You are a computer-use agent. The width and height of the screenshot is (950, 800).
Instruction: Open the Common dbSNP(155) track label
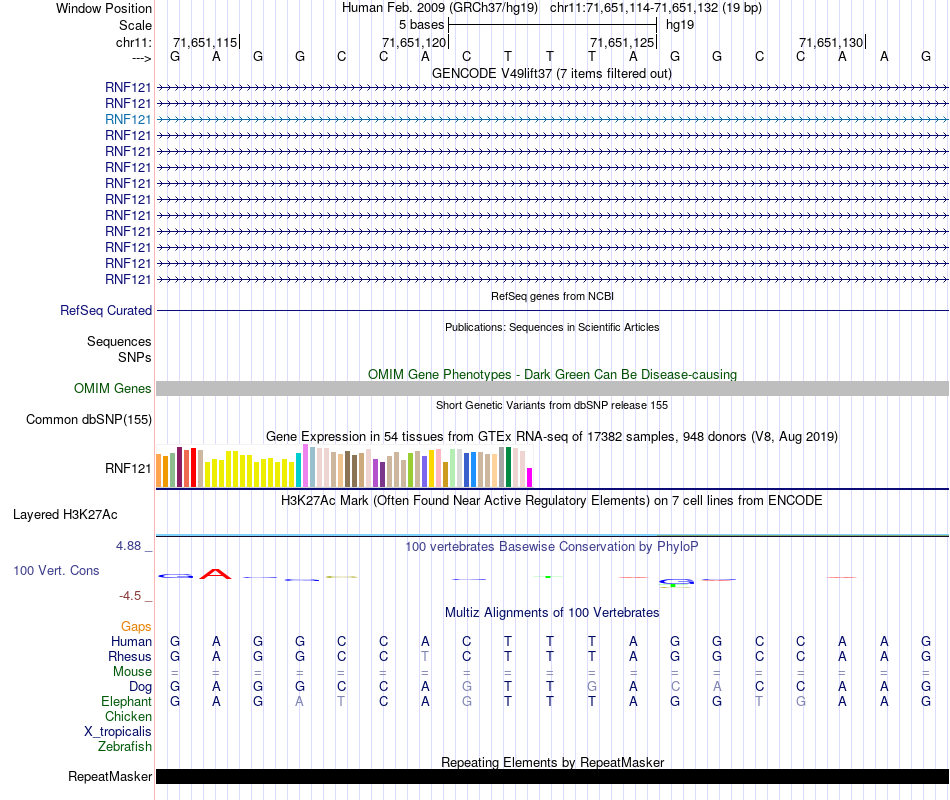(x=89, y=420)
